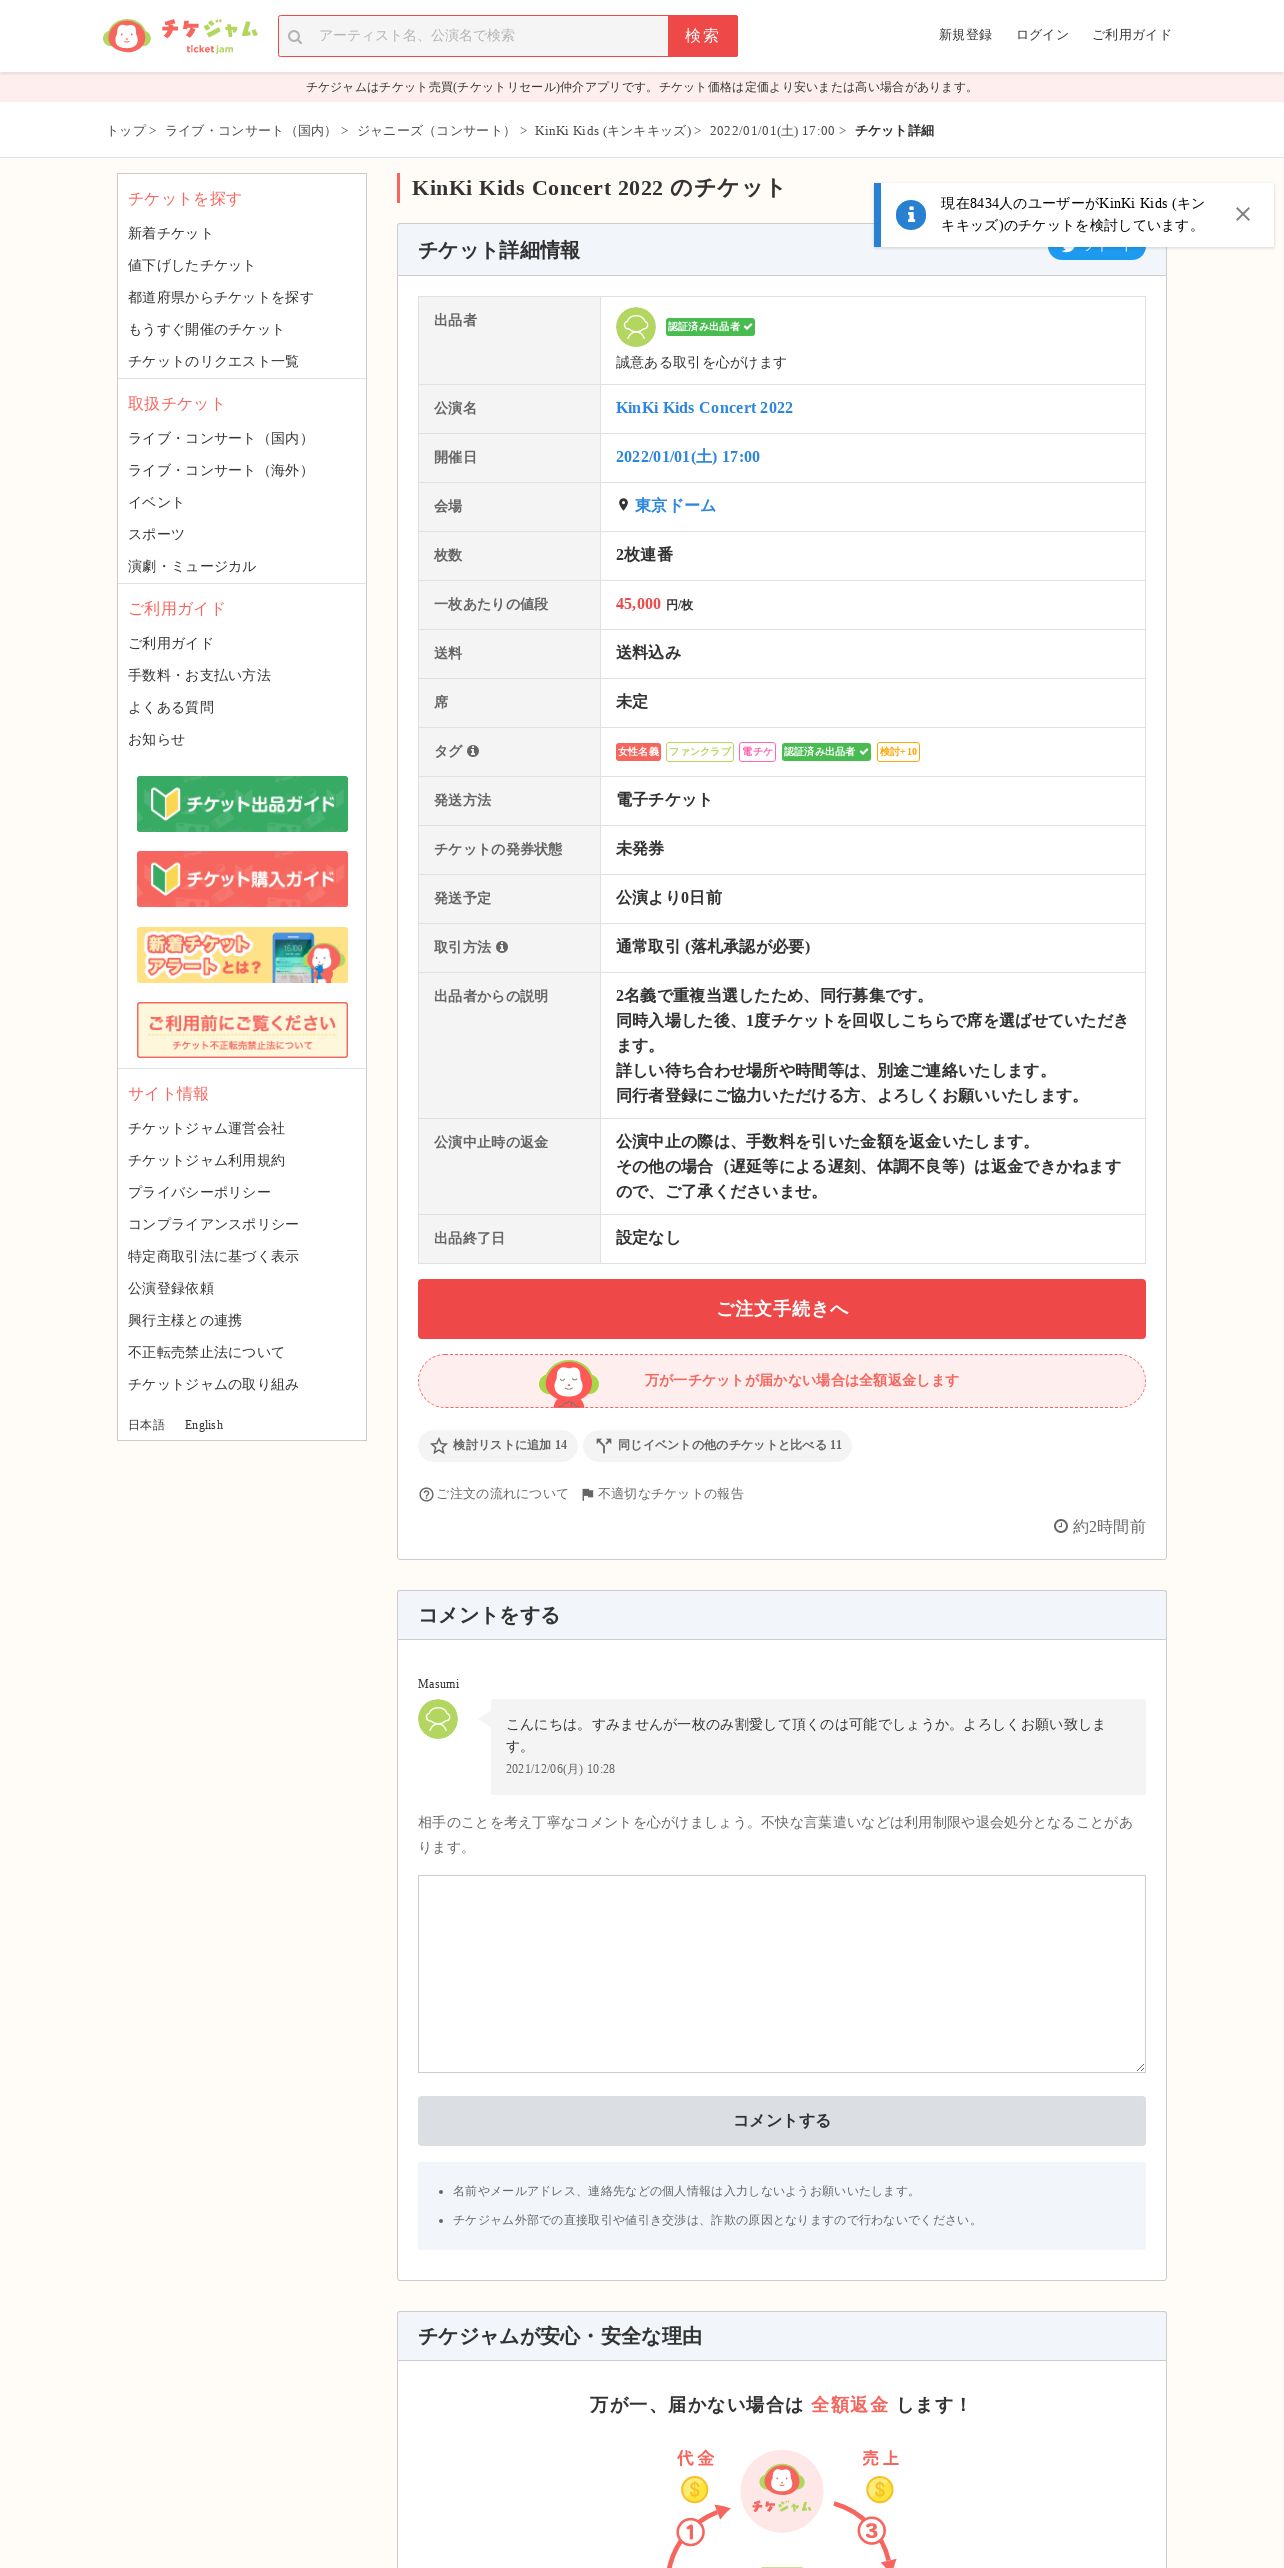Screen dimensions: 1284x2568
Task: Open the 新着チケットアラート banner
Action: pos(242,955)
